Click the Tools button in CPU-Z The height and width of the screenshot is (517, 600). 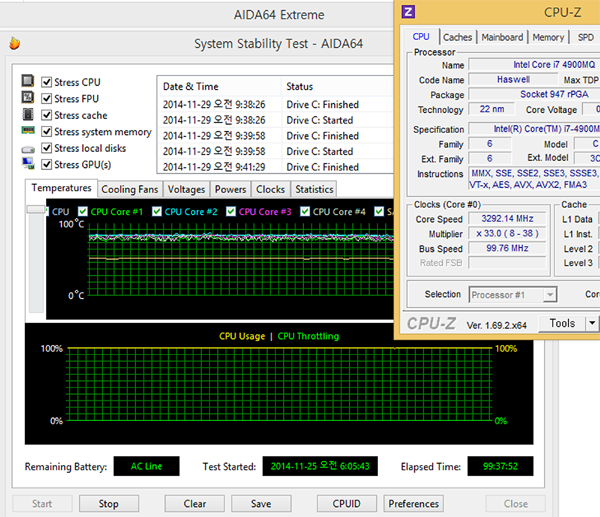coord(562,323)
